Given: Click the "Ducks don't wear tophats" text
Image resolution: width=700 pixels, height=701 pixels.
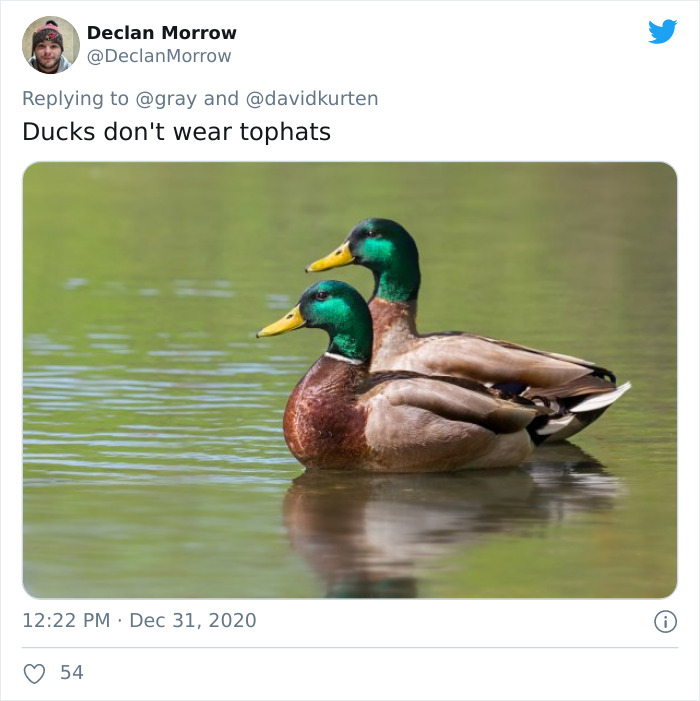Looking at the screenshot, I should [177, 132].
